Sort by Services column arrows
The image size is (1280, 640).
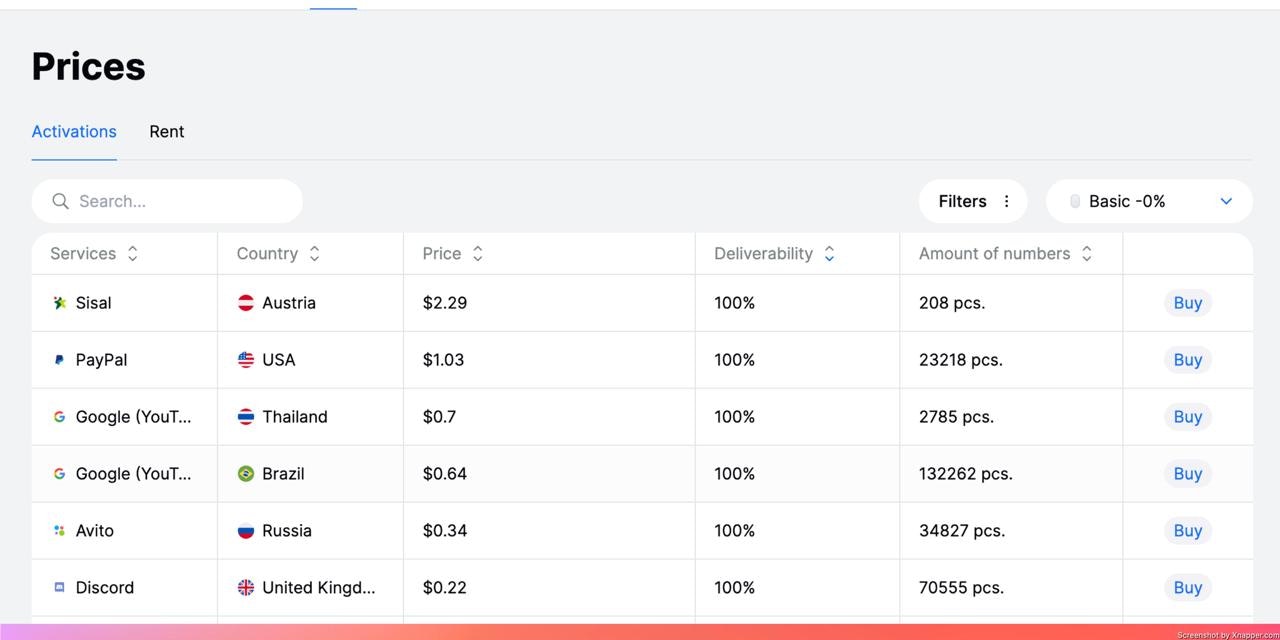pos(132,254)
